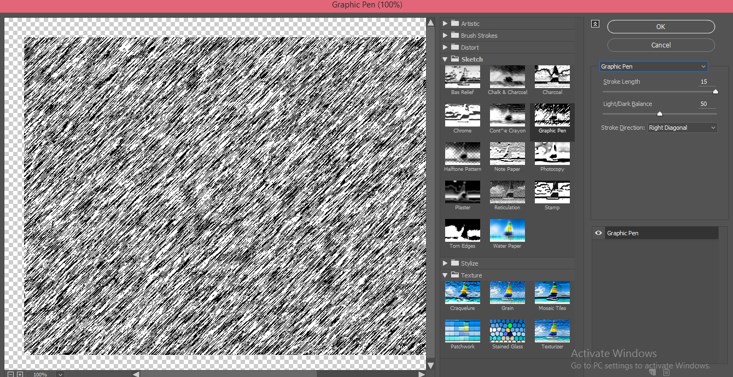Select the Grain texture thumbnail
This screenshot has height=377, width=733.
507,292
